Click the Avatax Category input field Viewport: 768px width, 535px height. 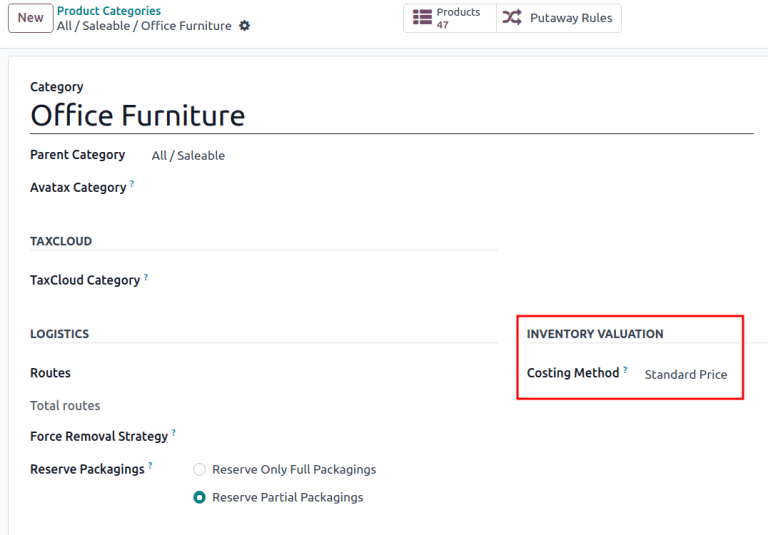(320, 188)
